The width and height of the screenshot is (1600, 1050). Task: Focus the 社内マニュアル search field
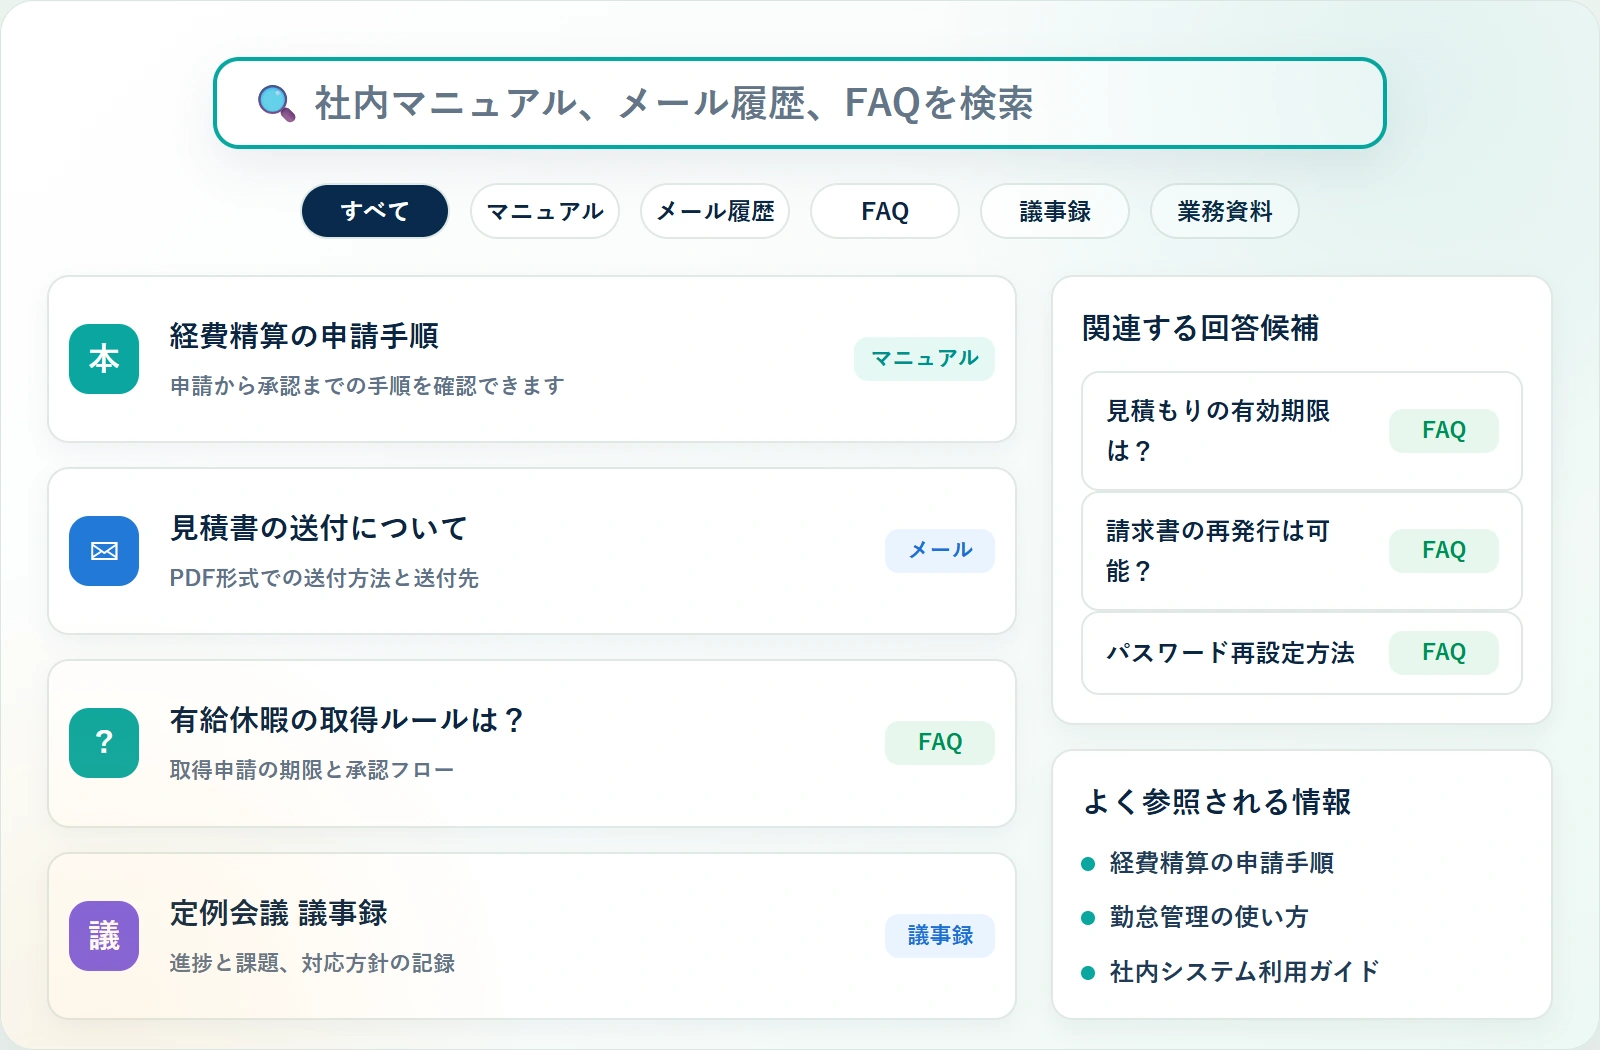click(800, 103)
